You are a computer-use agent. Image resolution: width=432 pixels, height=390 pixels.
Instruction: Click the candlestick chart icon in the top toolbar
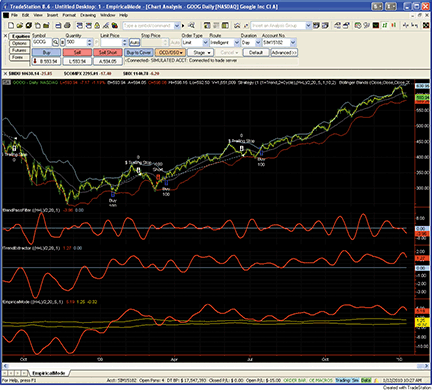[x=394, y=25]
